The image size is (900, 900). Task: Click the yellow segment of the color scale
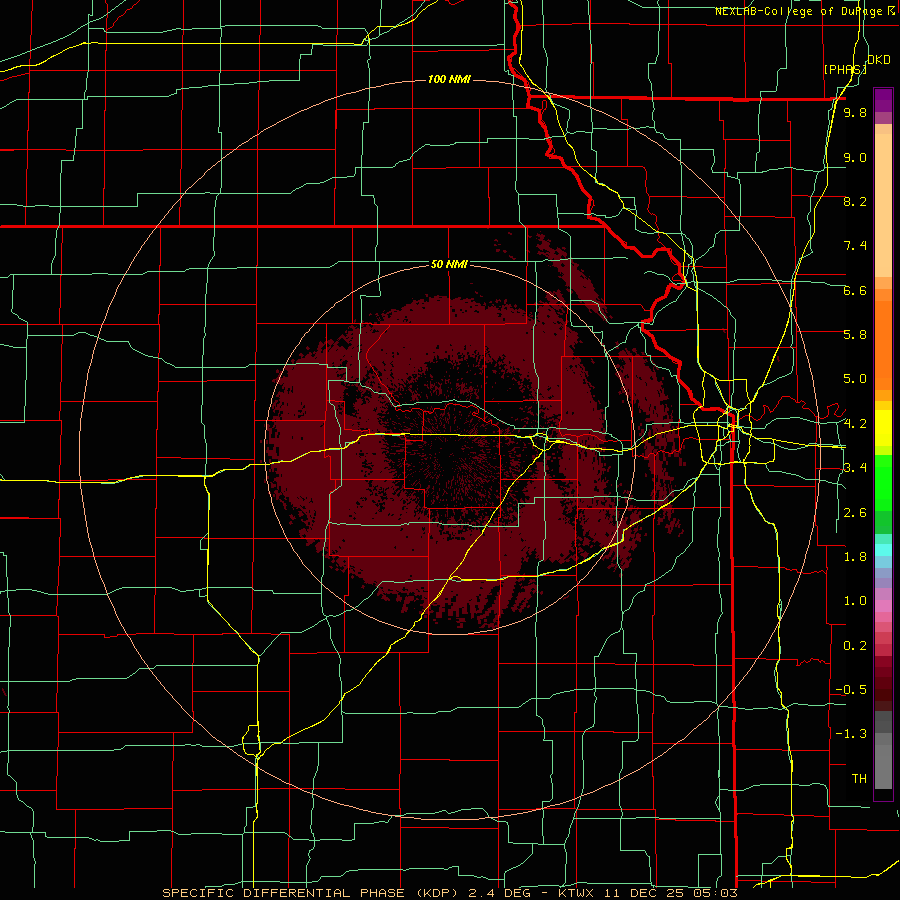[x=883, y=428]
